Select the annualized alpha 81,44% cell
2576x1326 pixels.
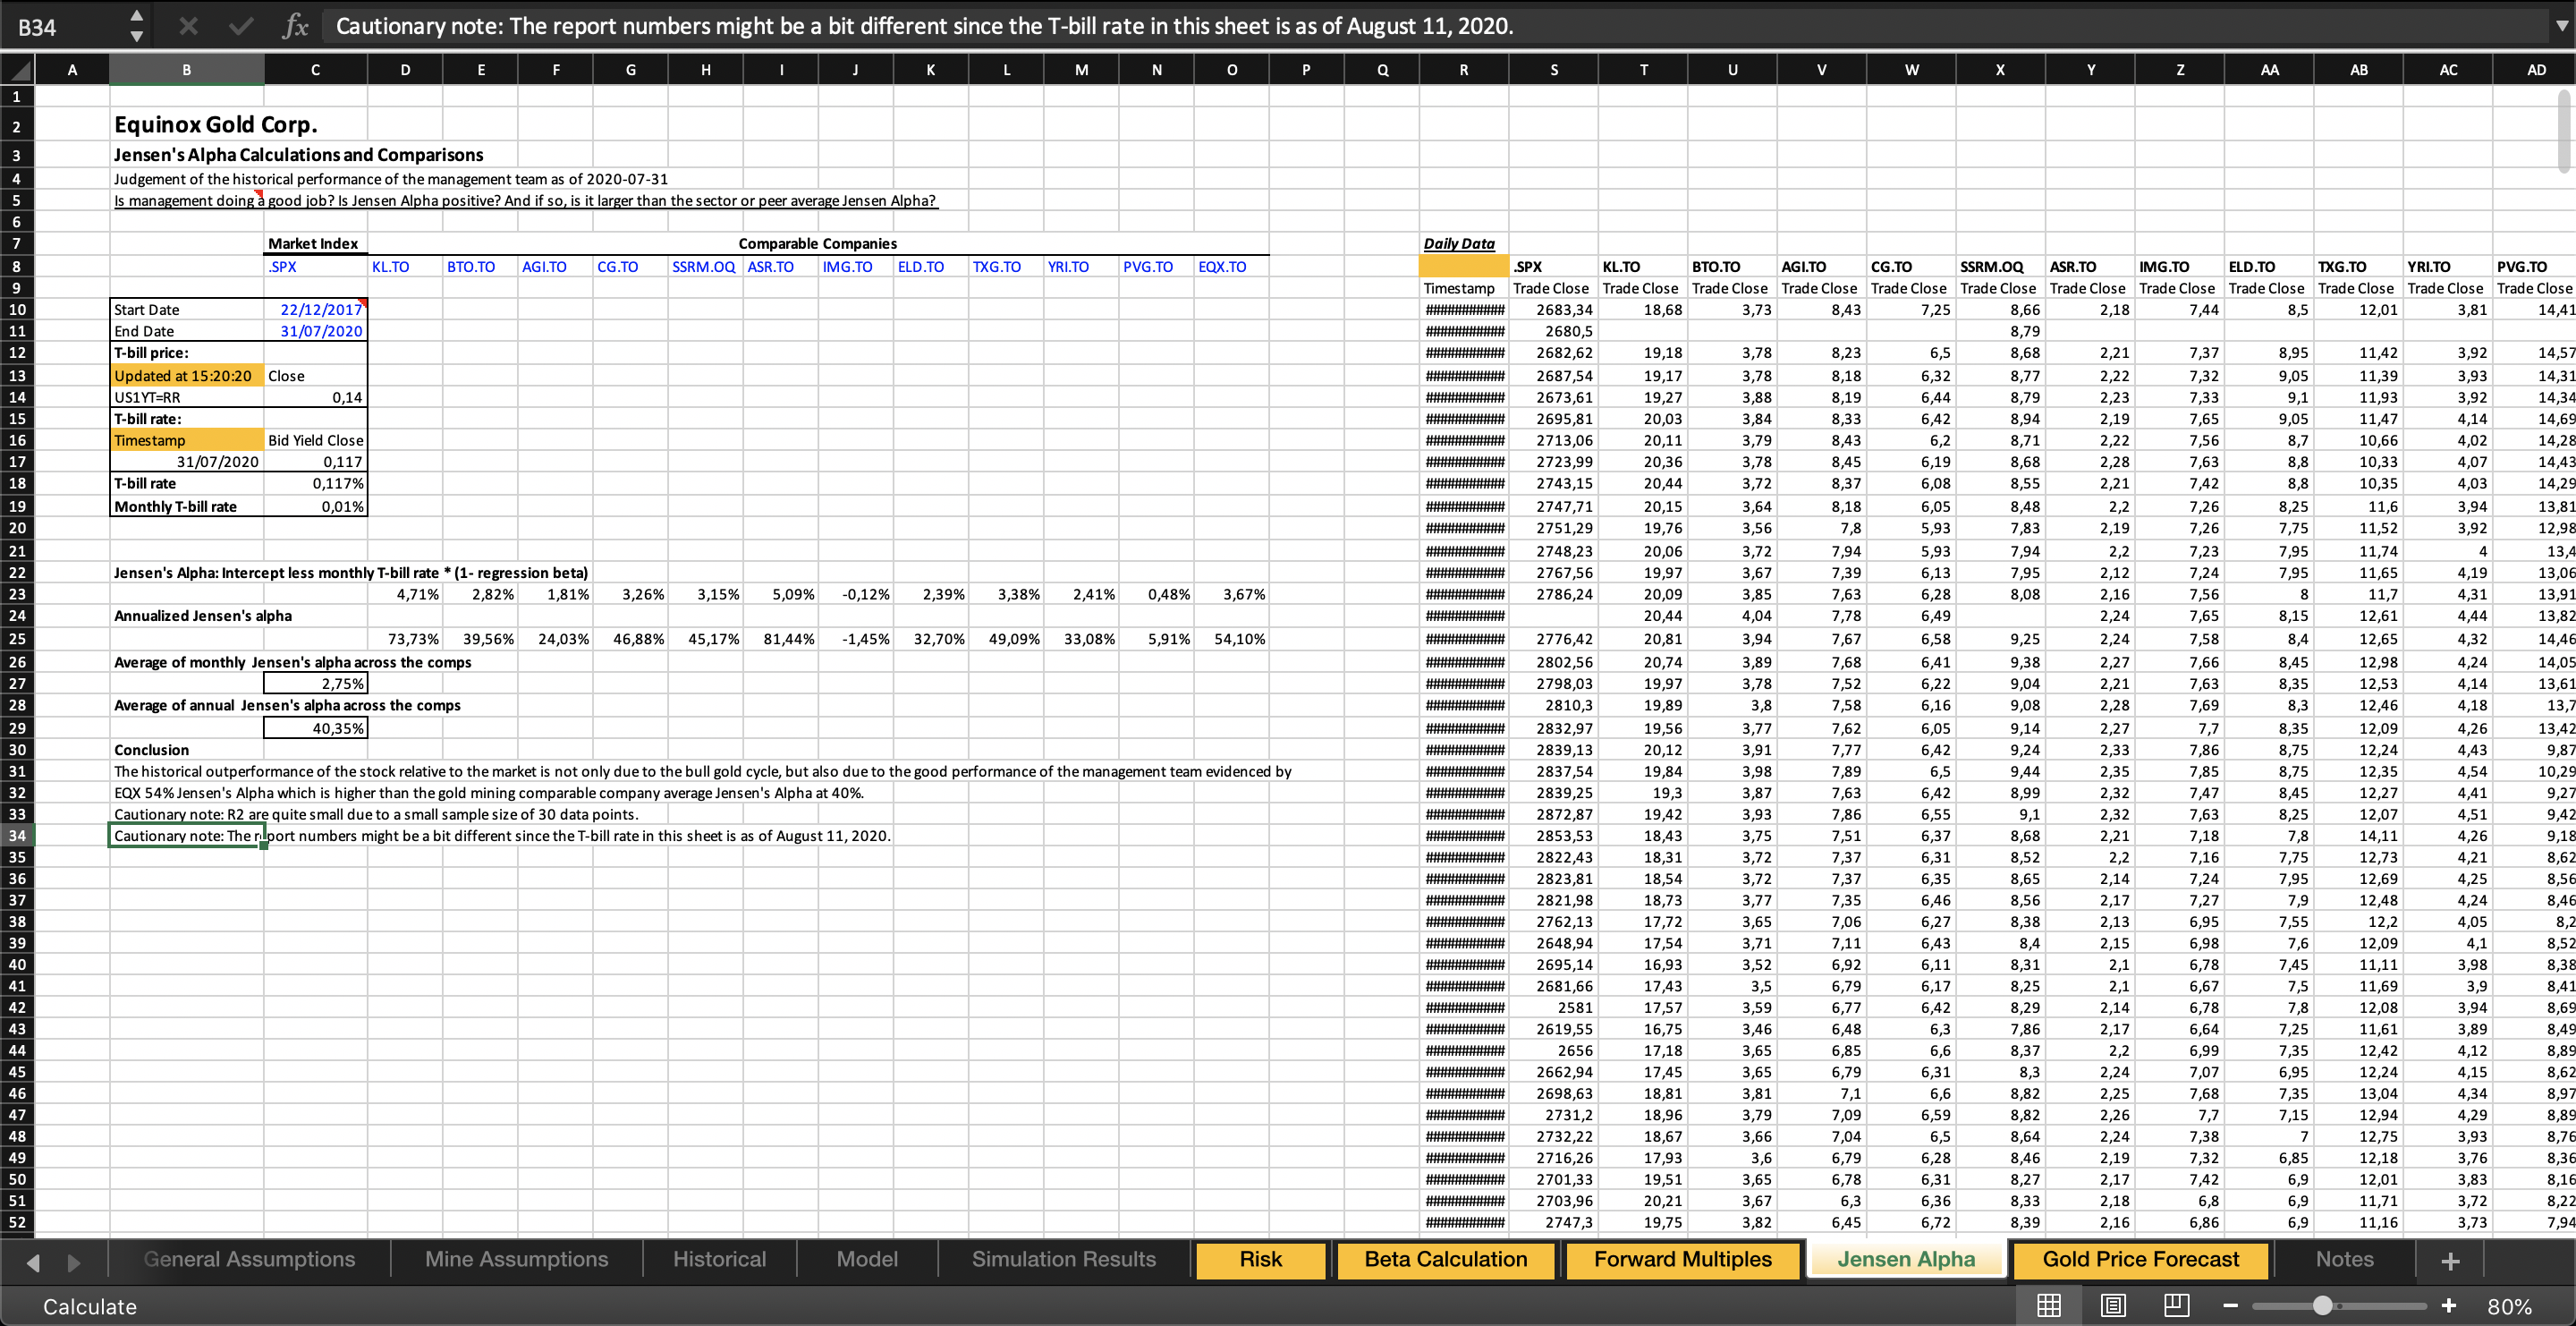pyautogui.click(x=780, y=639)
